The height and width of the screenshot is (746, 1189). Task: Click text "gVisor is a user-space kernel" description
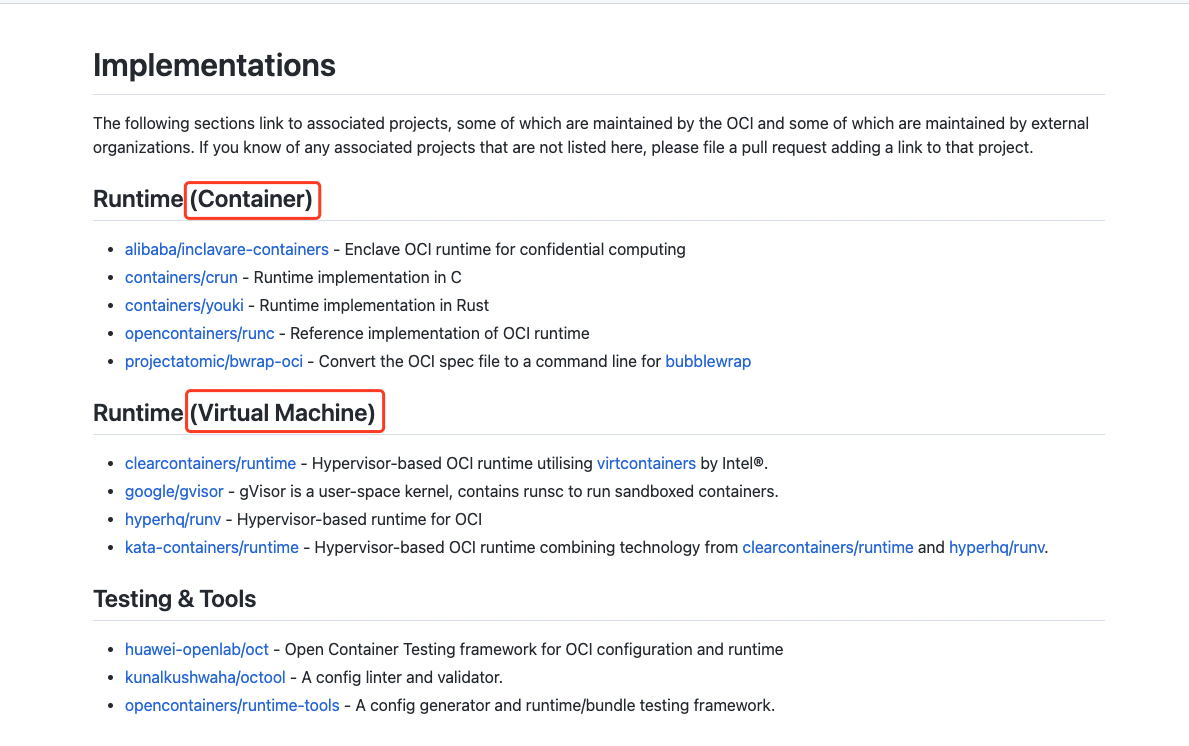tap(509, 491)
